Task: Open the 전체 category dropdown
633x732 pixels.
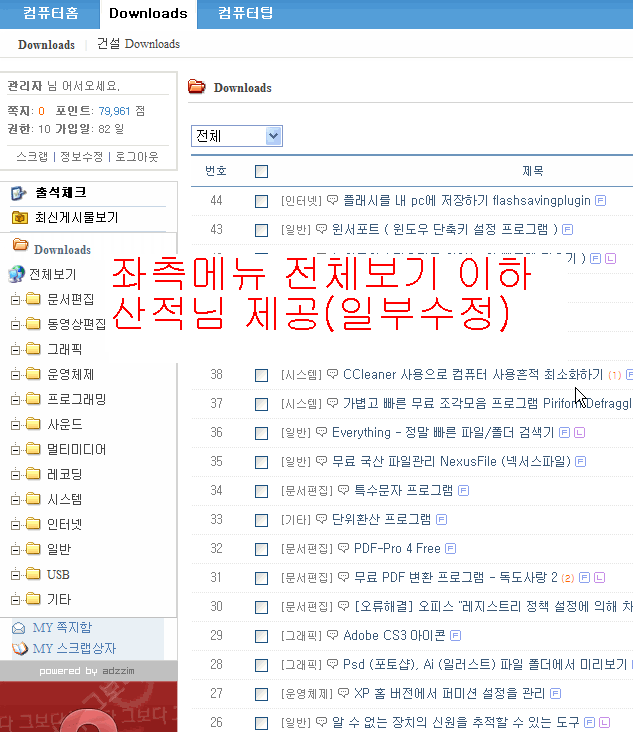Action: 237,136
